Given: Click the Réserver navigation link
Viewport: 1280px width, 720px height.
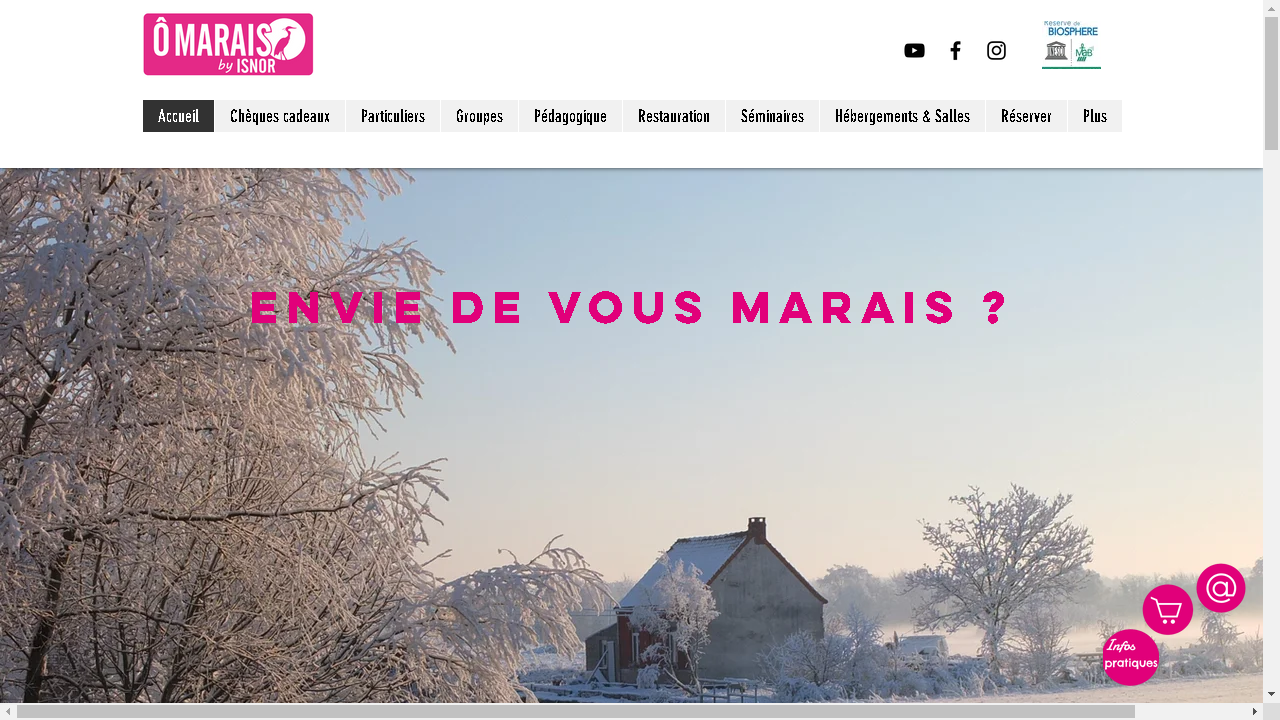Looking at the screenshot, I should (1026, 116).
